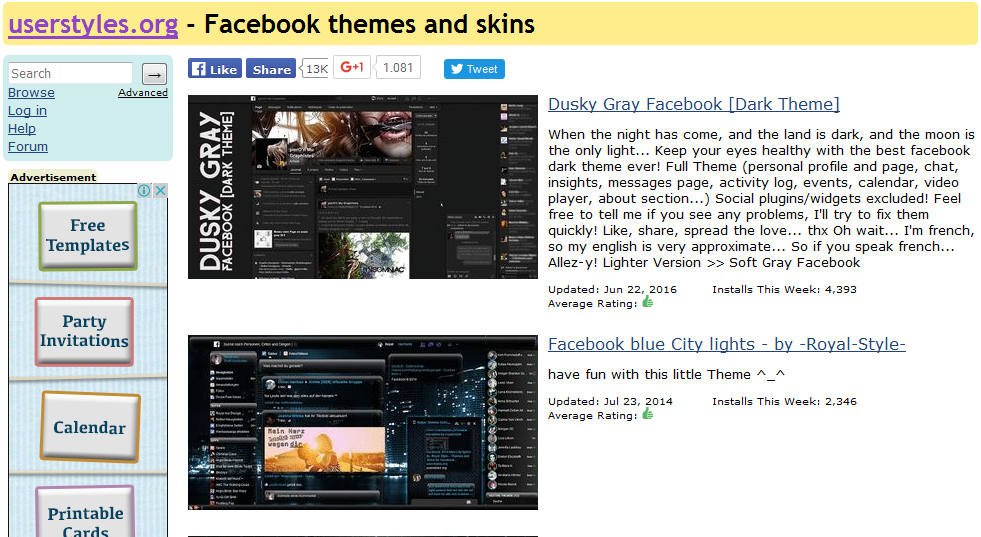
Task: Click into the Search text field
Action: [71, 73]
